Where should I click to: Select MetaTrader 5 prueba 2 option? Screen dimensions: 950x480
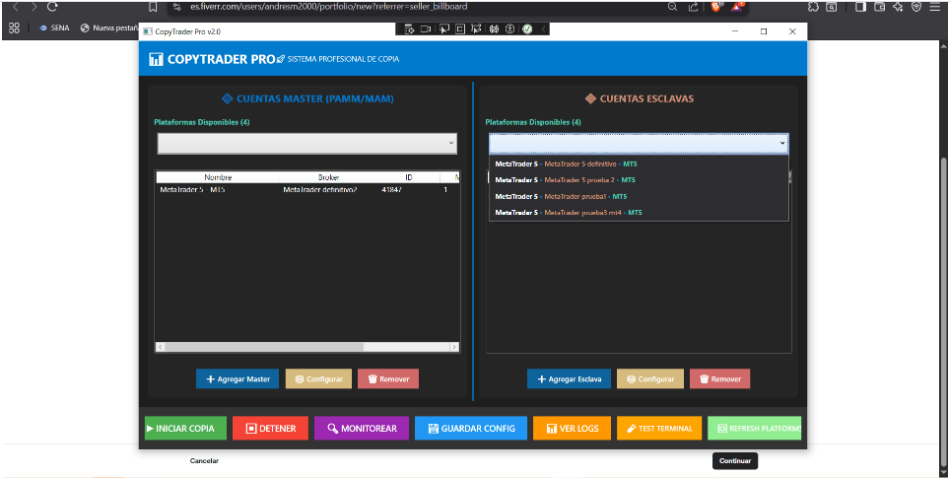639,180
